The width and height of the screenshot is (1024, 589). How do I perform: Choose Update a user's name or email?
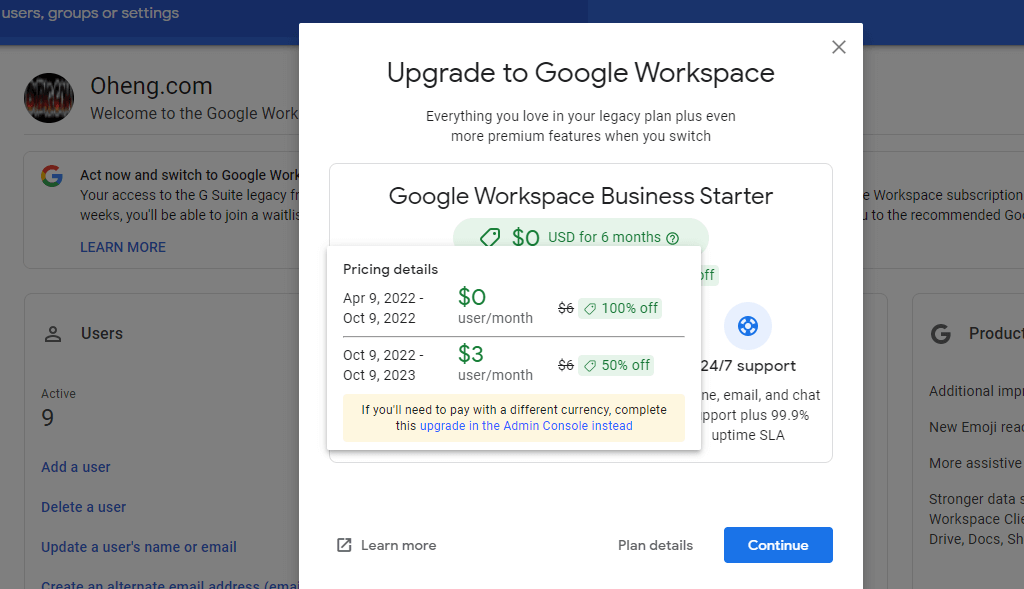pos(139,547)
